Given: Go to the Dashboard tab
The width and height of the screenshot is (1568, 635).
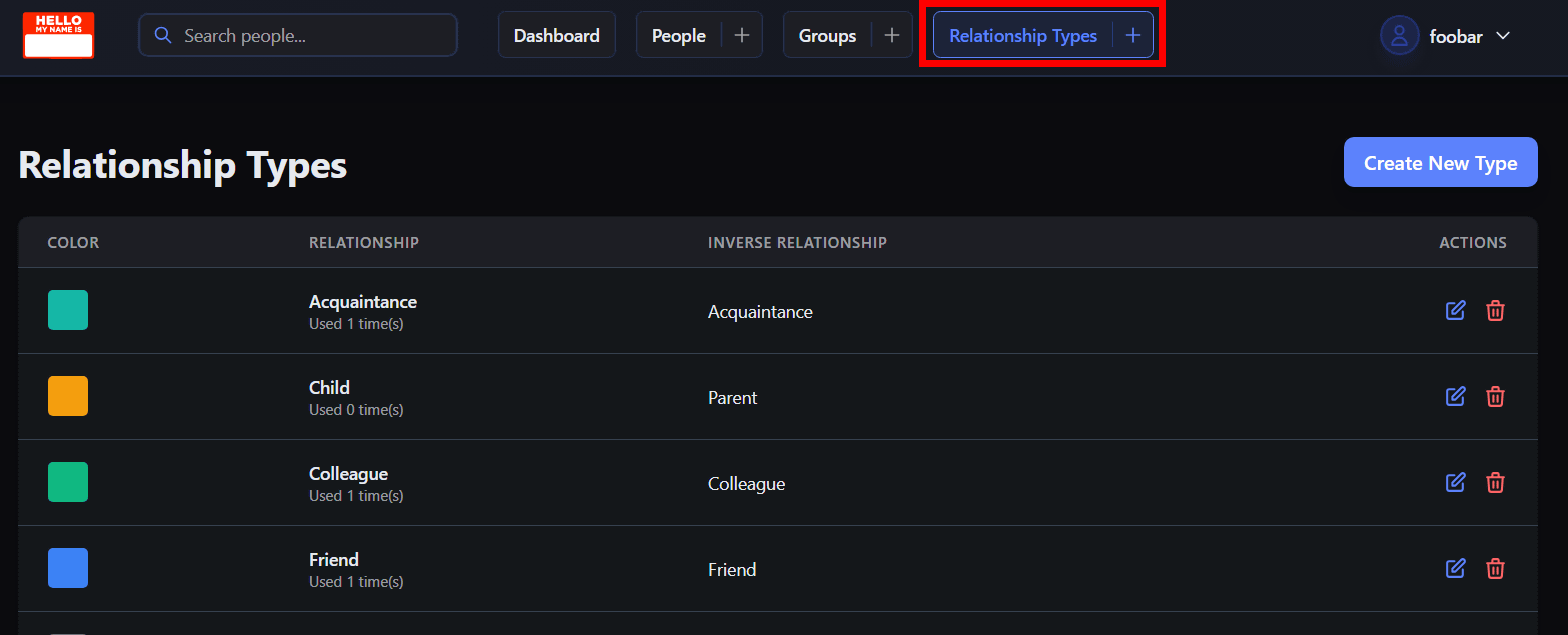Looking at the screenshot, I should click(556, 36).
